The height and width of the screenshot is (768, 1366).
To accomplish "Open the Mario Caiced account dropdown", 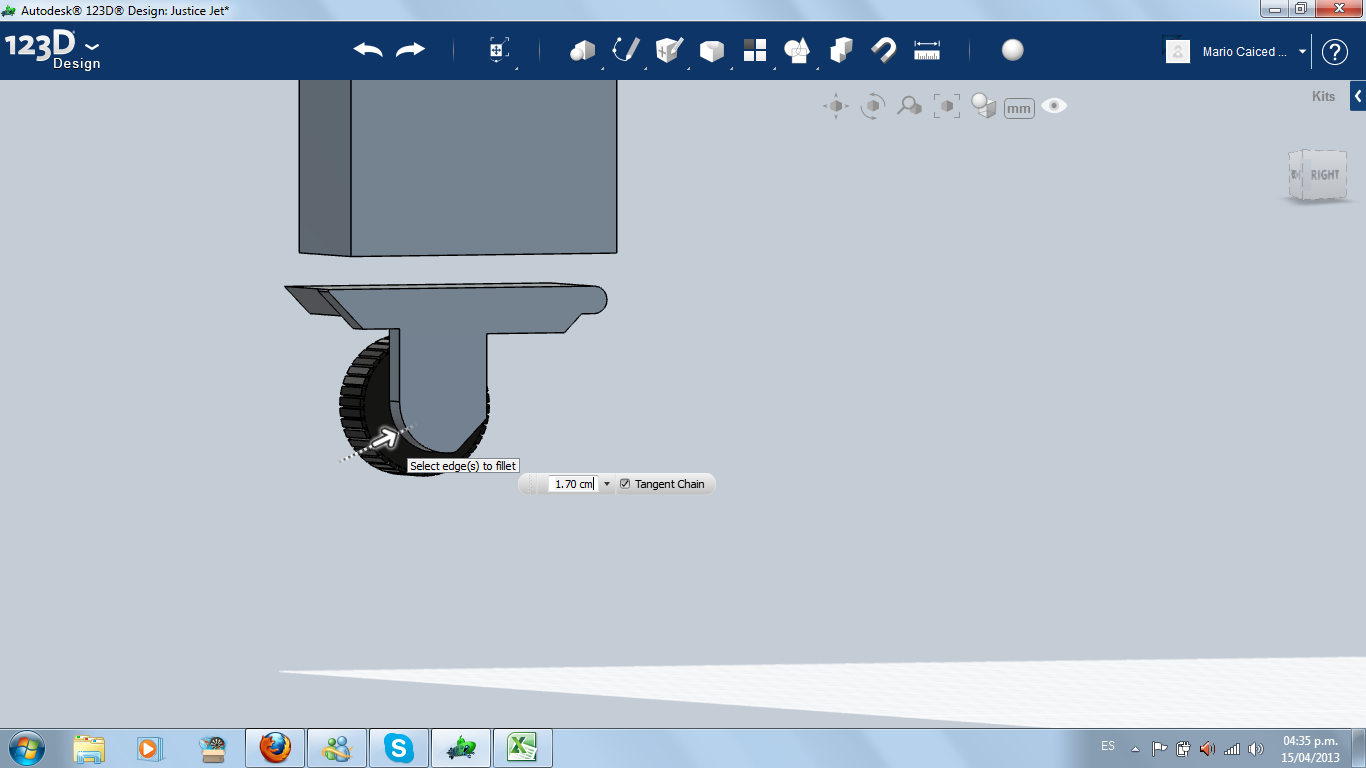I will coord(1254,52).
